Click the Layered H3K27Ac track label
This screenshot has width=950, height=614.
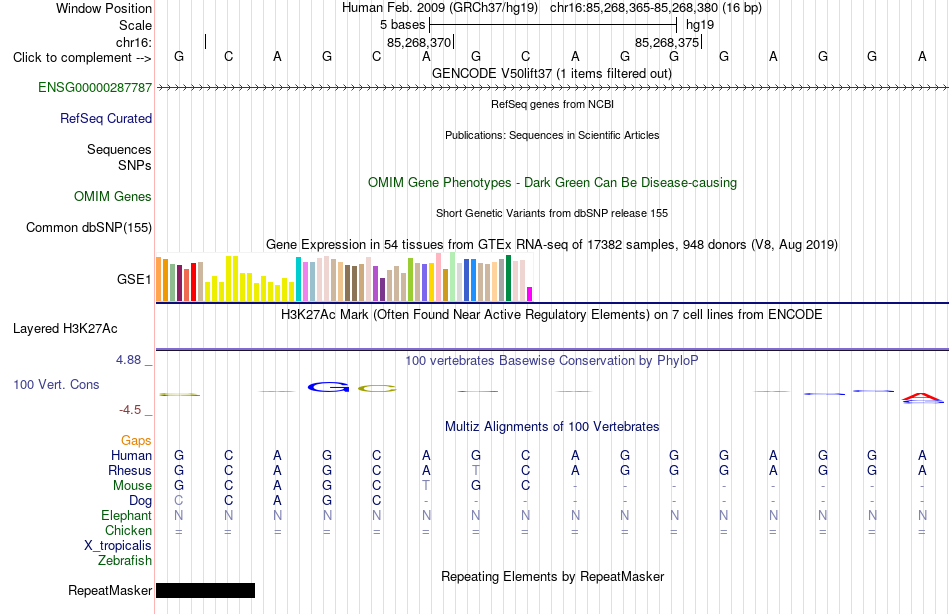tap(65, 329)
